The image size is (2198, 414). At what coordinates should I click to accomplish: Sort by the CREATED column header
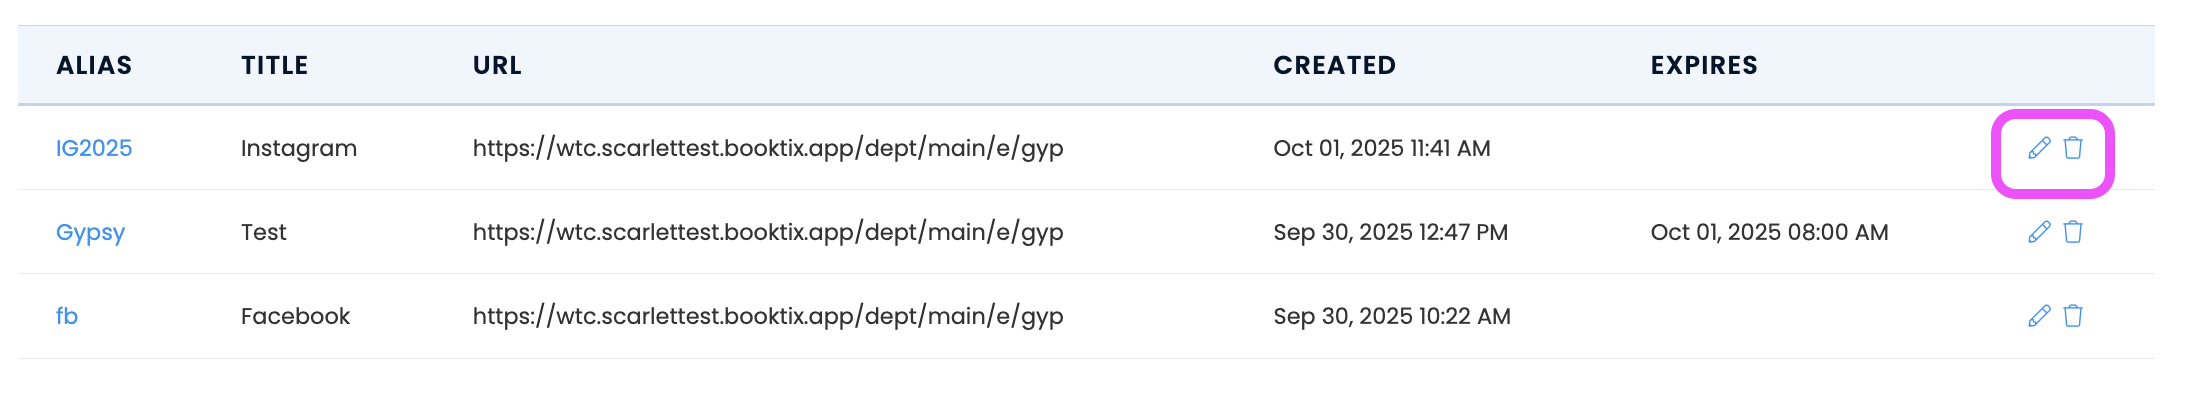[1334, 66]
